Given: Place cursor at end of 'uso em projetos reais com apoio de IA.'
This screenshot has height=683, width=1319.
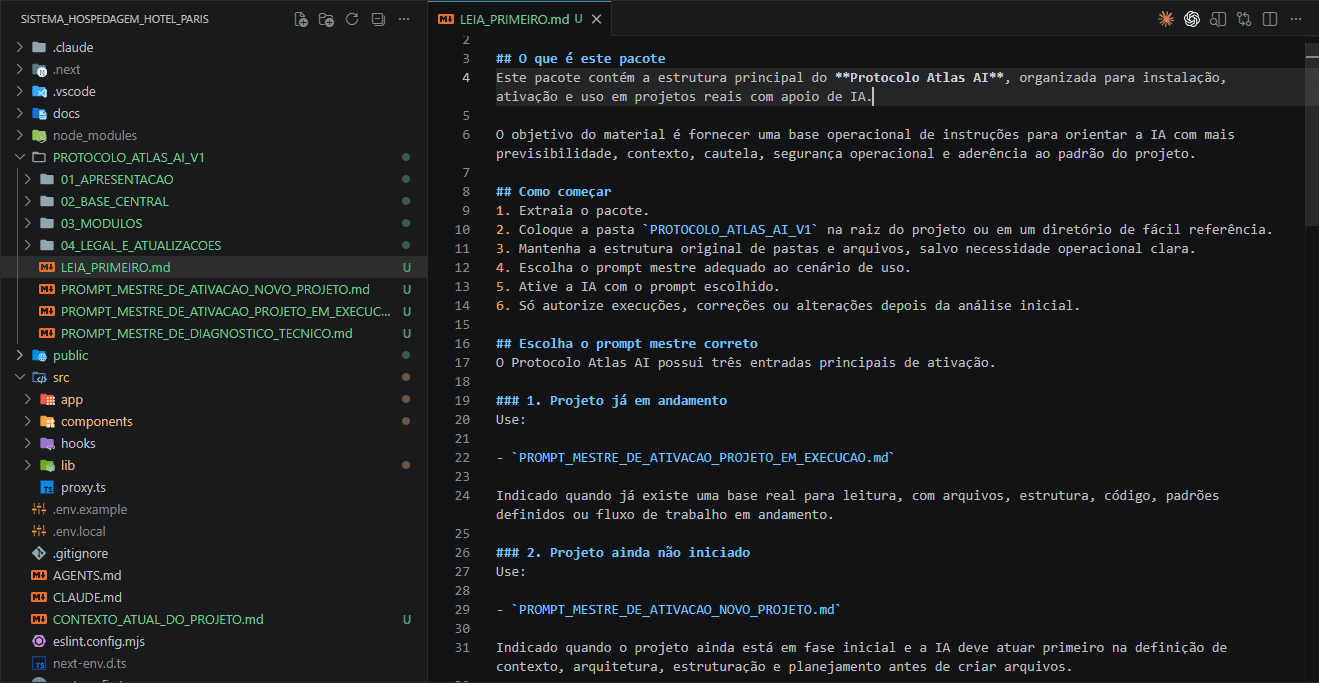Looking at the screenshot, I should [874, 96].
